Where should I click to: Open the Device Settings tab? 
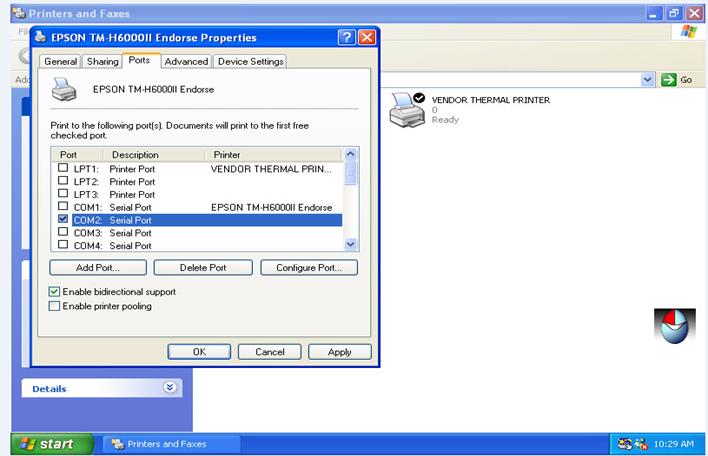pyautogui.click(x=251, y=61)
